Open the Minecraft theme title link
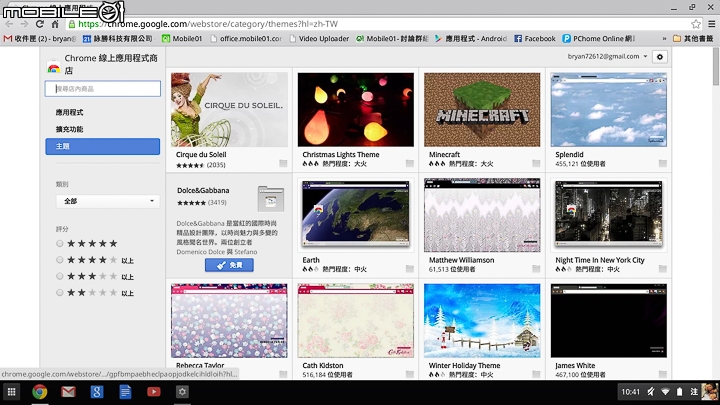 444,155
